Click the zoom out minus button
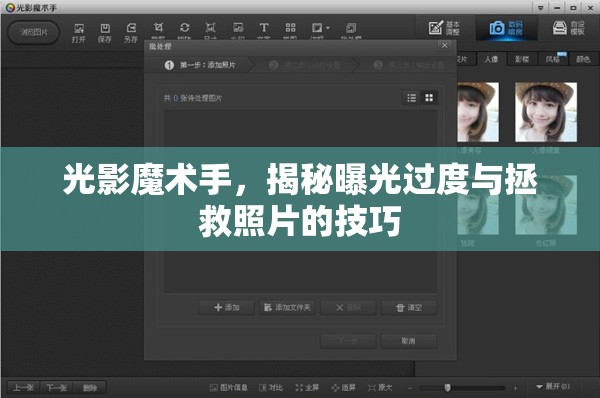Image resolution: width=600 pixels, height=398 pixels. click(x=410, y=388)
